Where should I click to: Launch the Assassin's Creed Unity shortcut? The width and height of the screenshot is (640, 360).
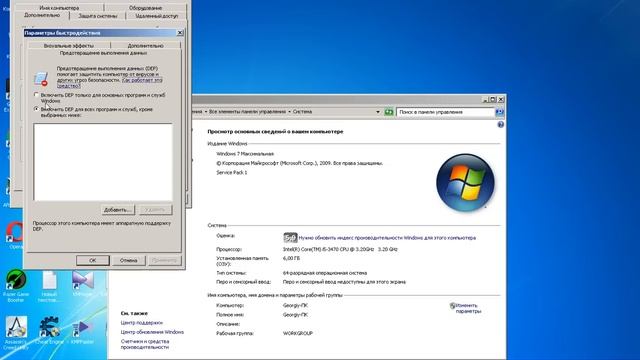16,333
